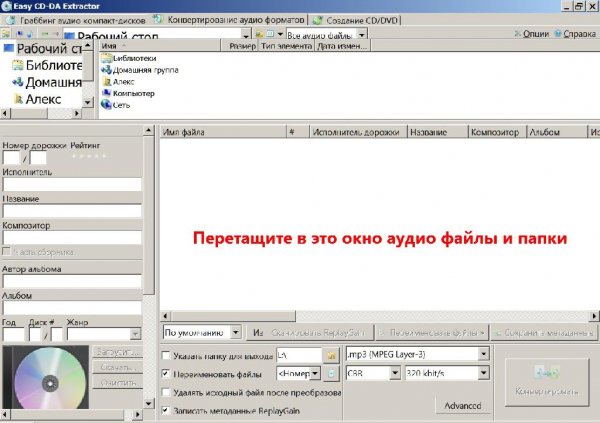Open the Создание CD/DVD tab
This screenshot has height=423, width=600.
click(355, 20)
